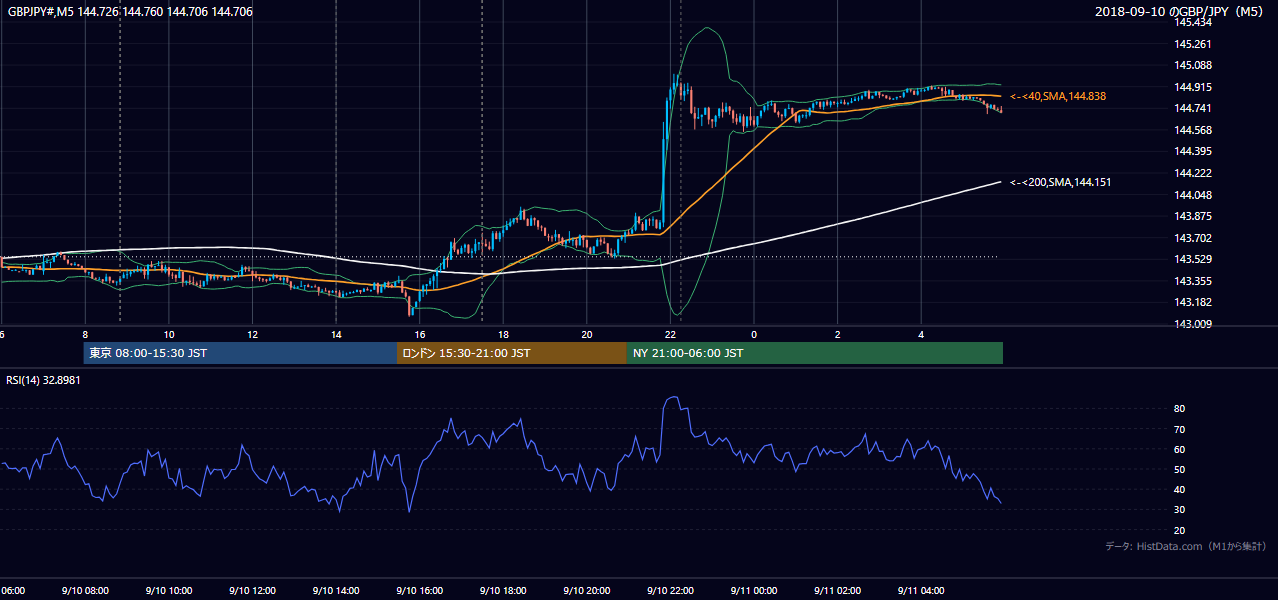Click the RSI(14) 32.8981 indicator label
Image resolution: width=1278 pixels, height=600 pixels.
tap(45, 380)
